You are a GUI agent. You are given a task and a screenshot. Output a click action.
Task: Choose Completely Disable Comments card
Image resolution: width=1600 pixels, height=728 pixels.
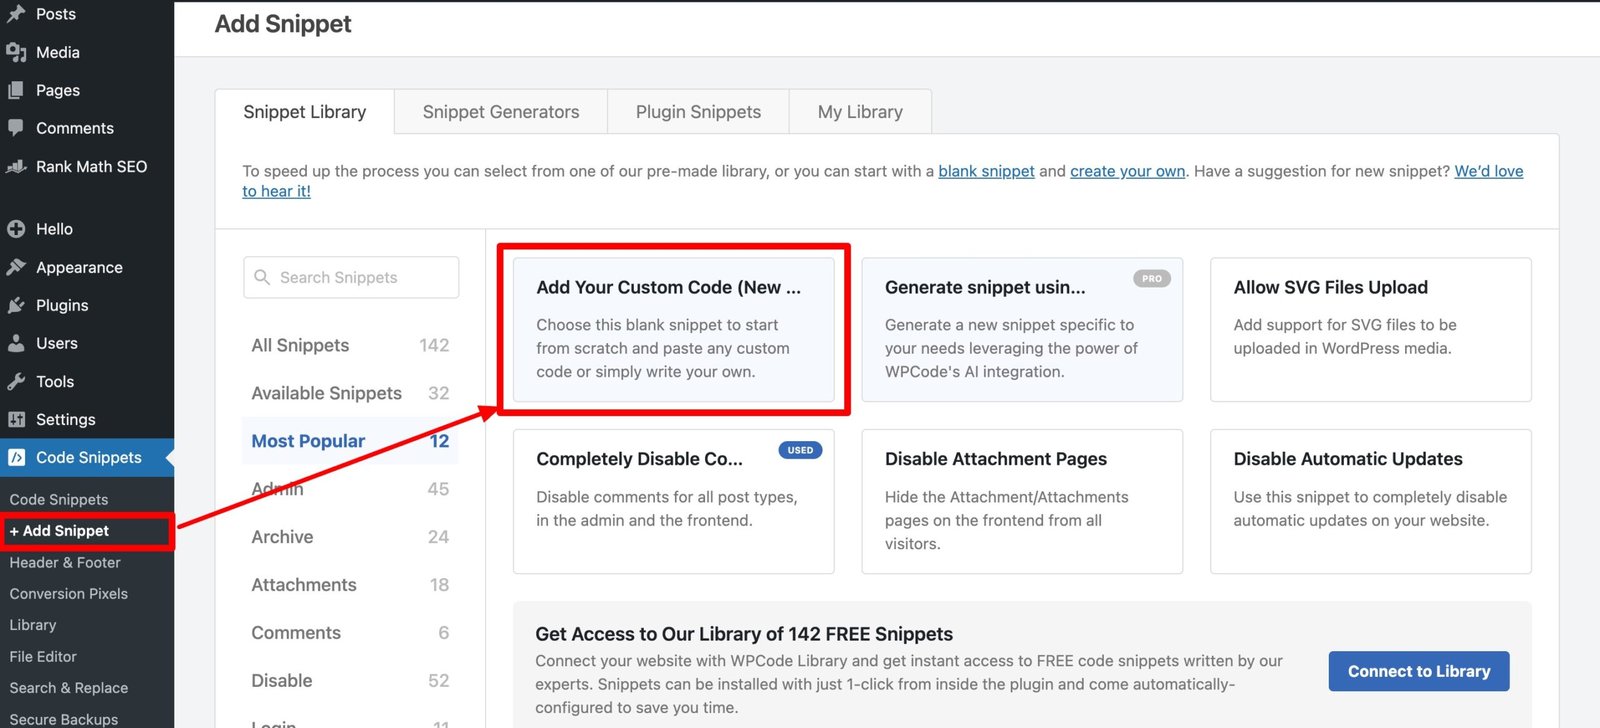[673, 501]
